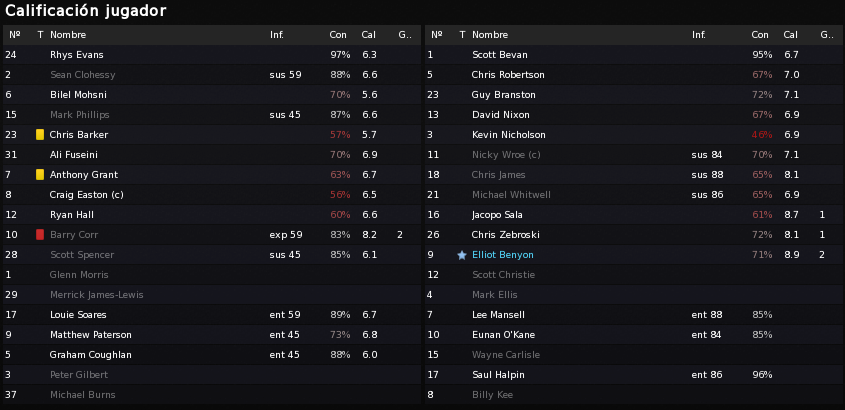Click Chris Barker's yellow card icon
Viewport: 845px width, 410px height.
(x=40, y=135)
